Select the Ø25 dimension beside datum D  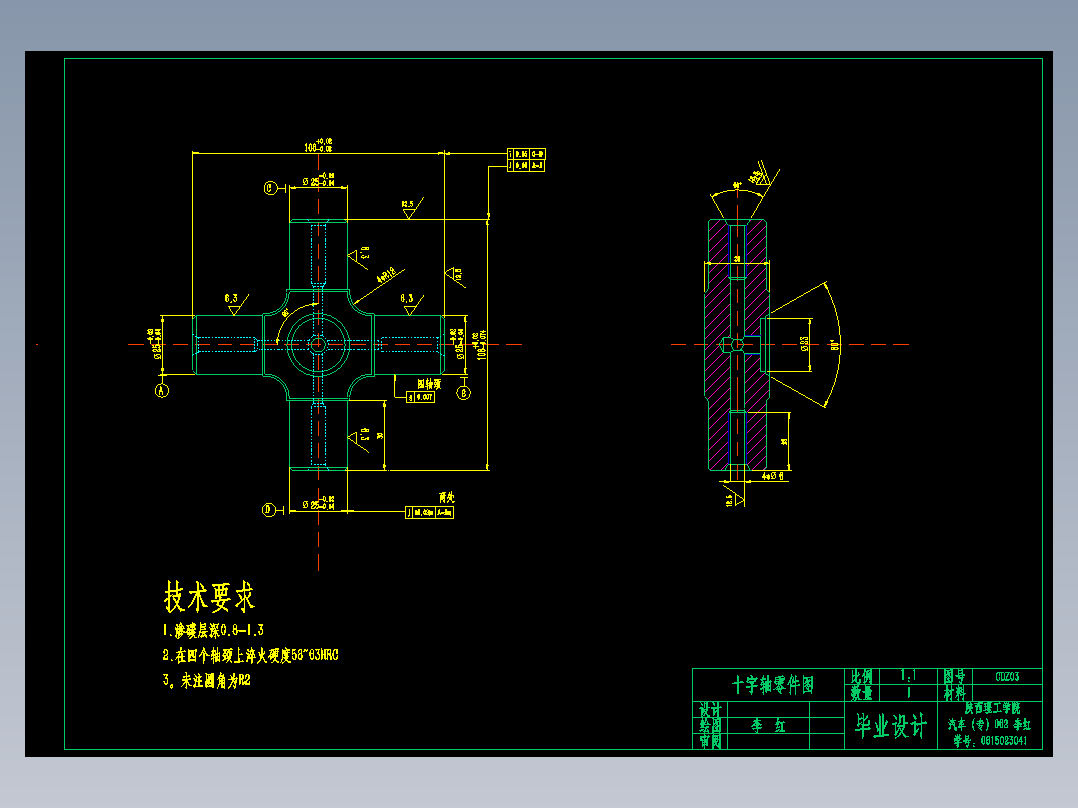tap(318, 503)
